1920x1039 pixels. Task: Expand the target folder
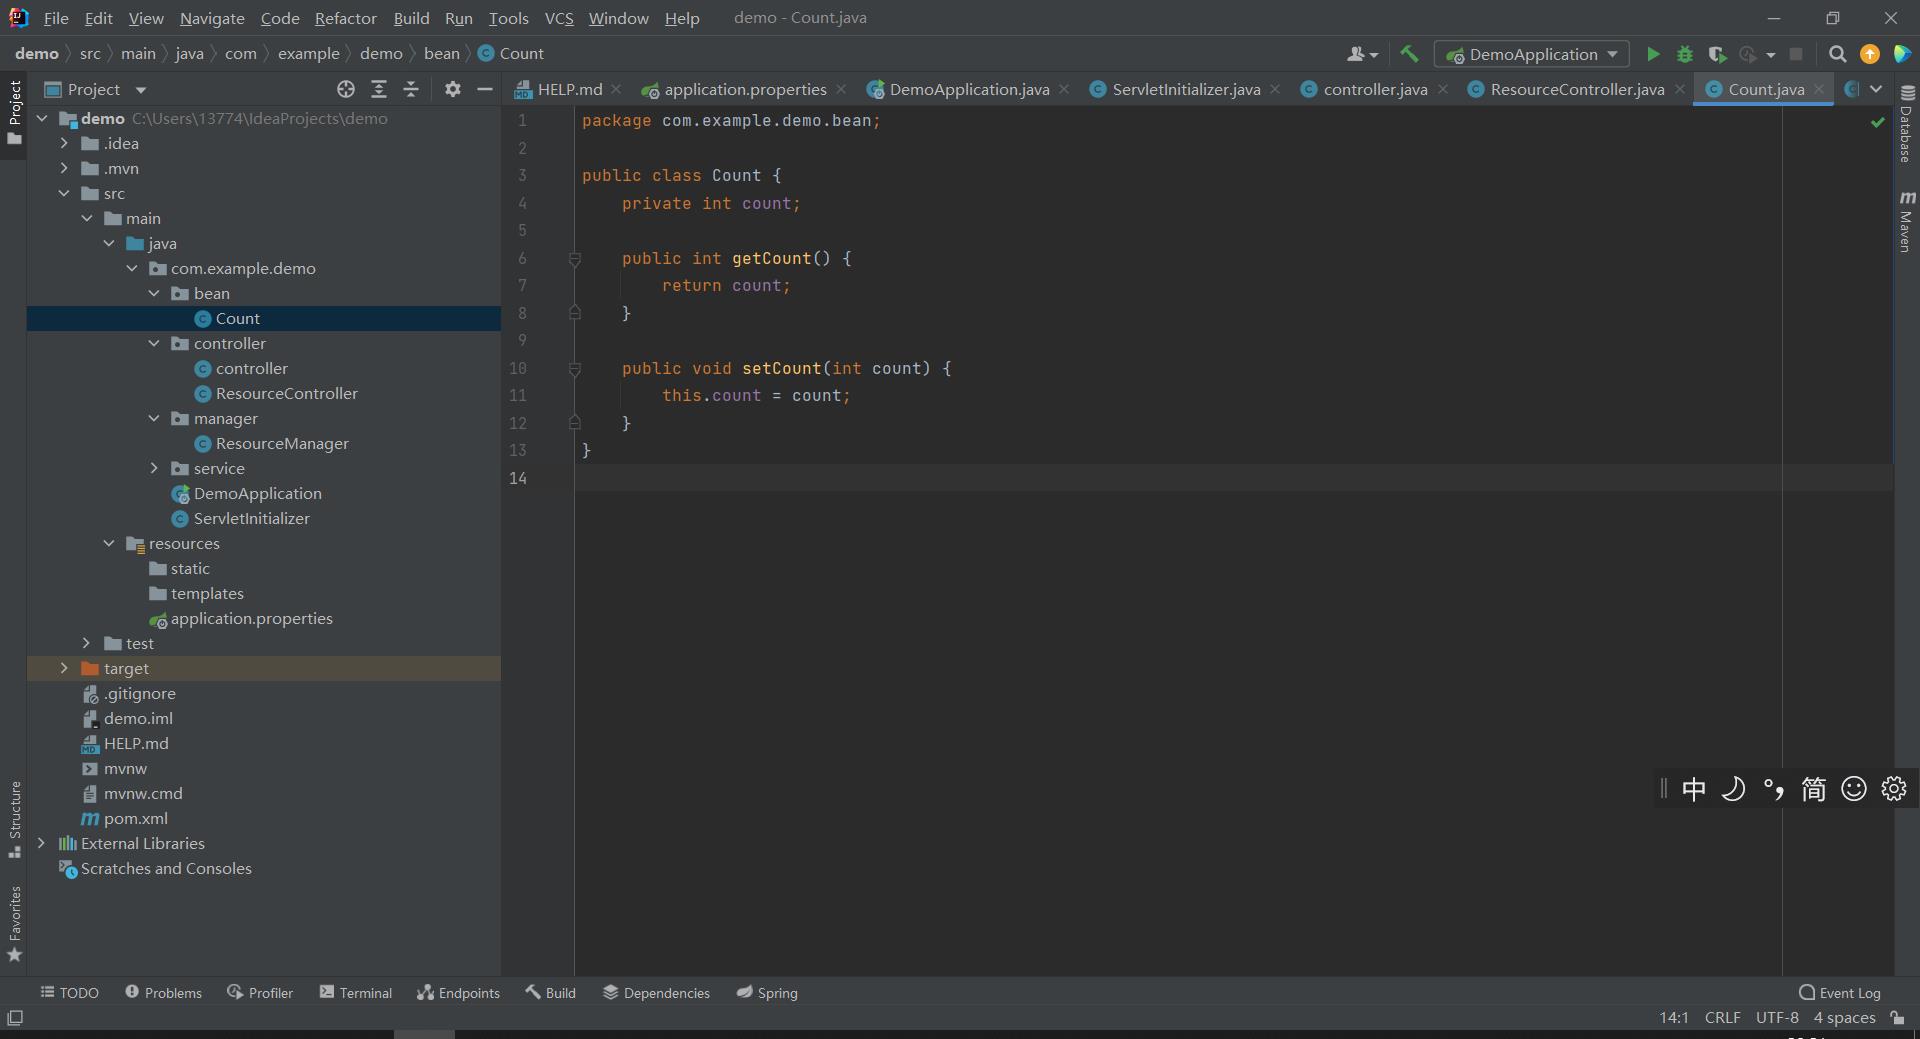pyautogui.click(x=64, y=668)
